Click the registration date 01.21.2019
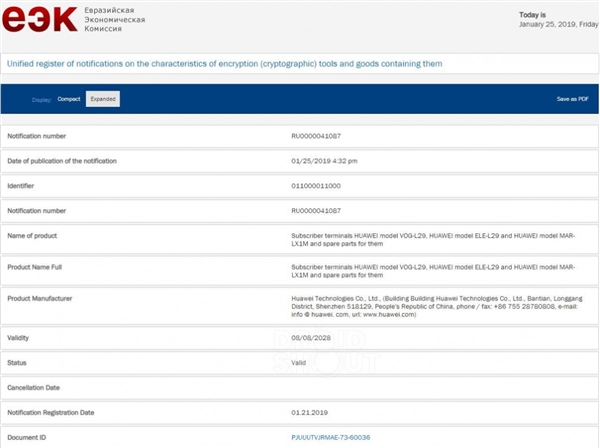 [310, 412]
